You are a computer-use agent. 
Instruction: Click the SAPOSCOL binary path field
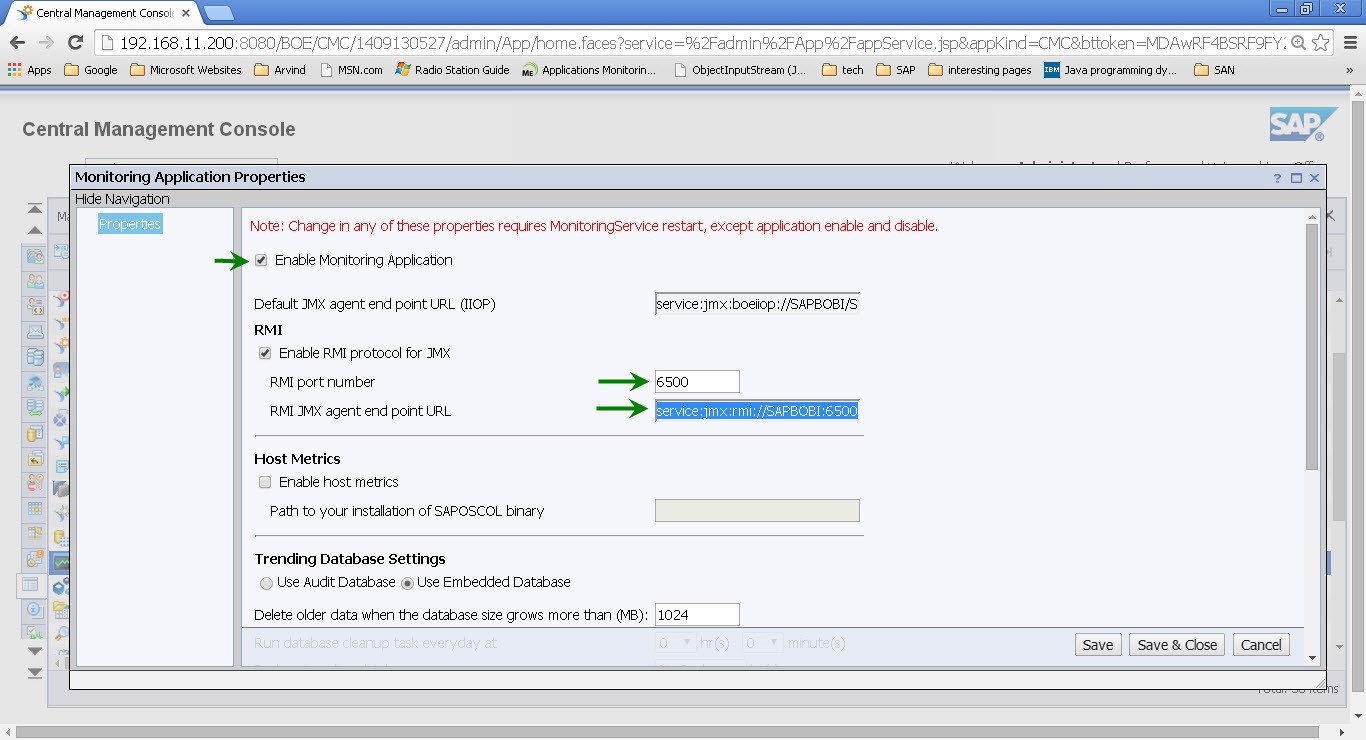757,511
